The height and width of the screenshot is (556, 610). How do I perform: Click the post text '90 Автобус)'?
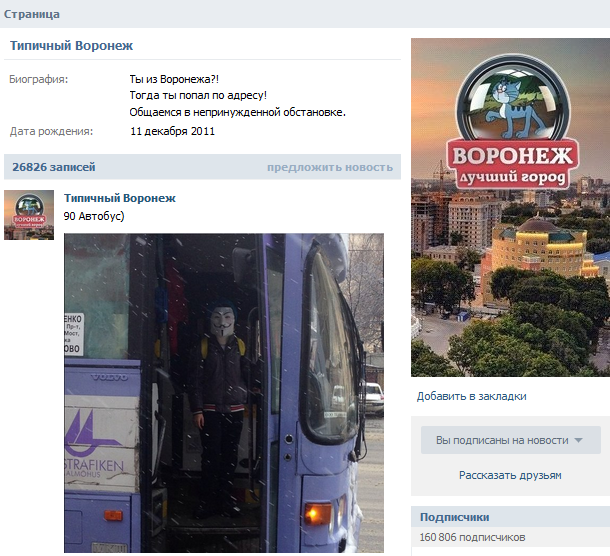coord(94,216)
